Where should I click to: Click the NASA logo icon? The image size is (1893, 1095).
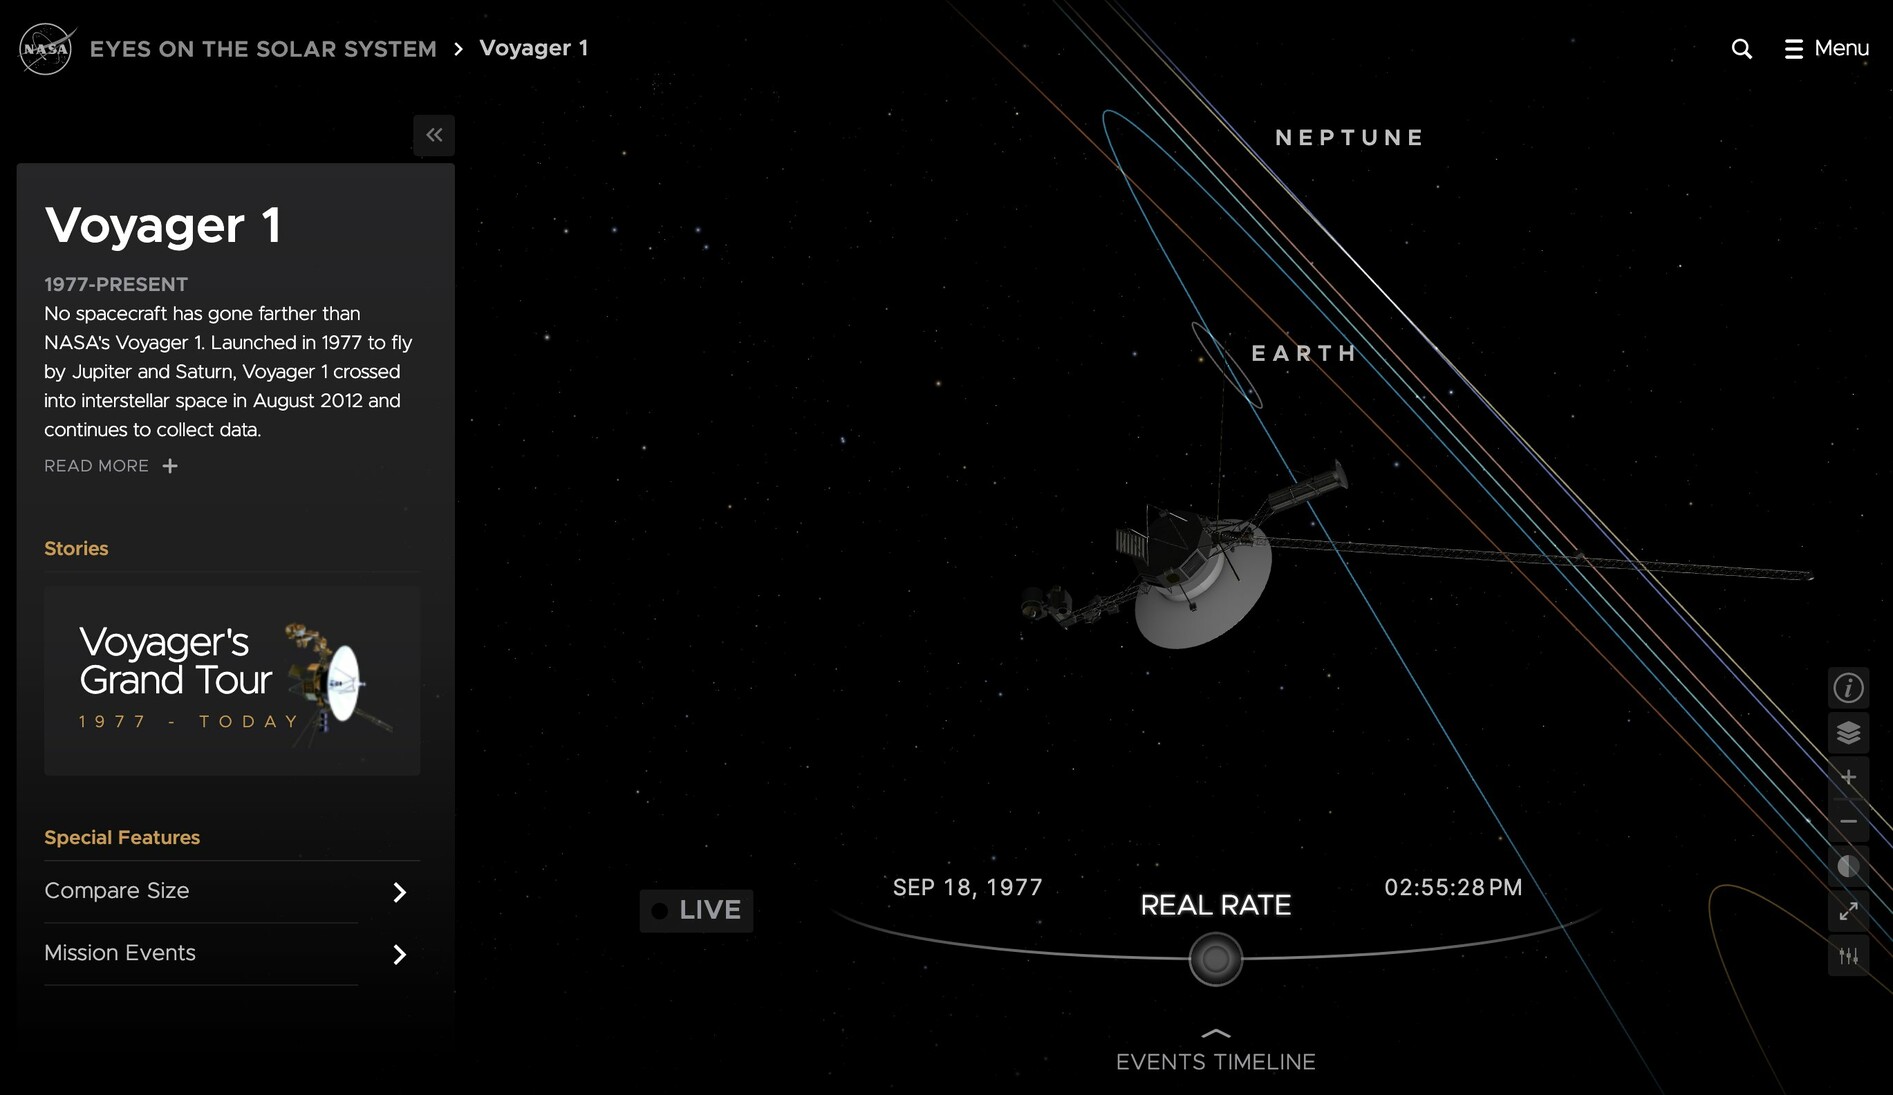46,49
